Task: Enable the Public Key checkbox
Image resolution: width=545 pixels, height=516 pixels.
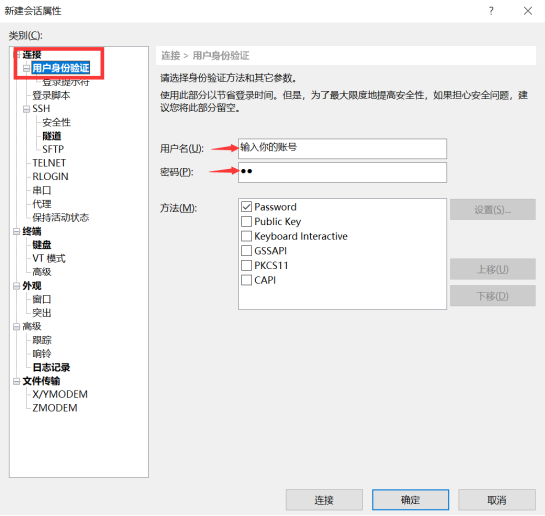Action: pyautogui.click(x=246, y=221)
